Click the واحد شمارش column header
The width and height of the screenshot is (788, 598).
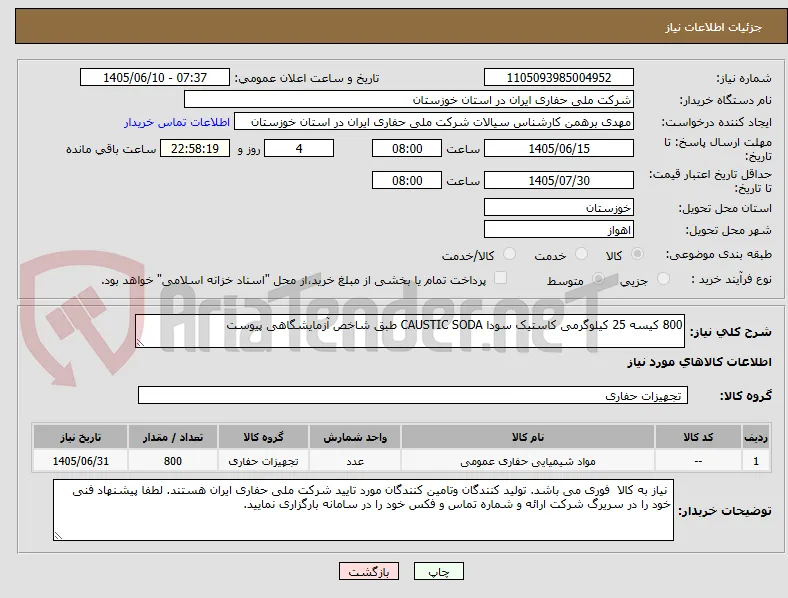[x=355, y=437]
